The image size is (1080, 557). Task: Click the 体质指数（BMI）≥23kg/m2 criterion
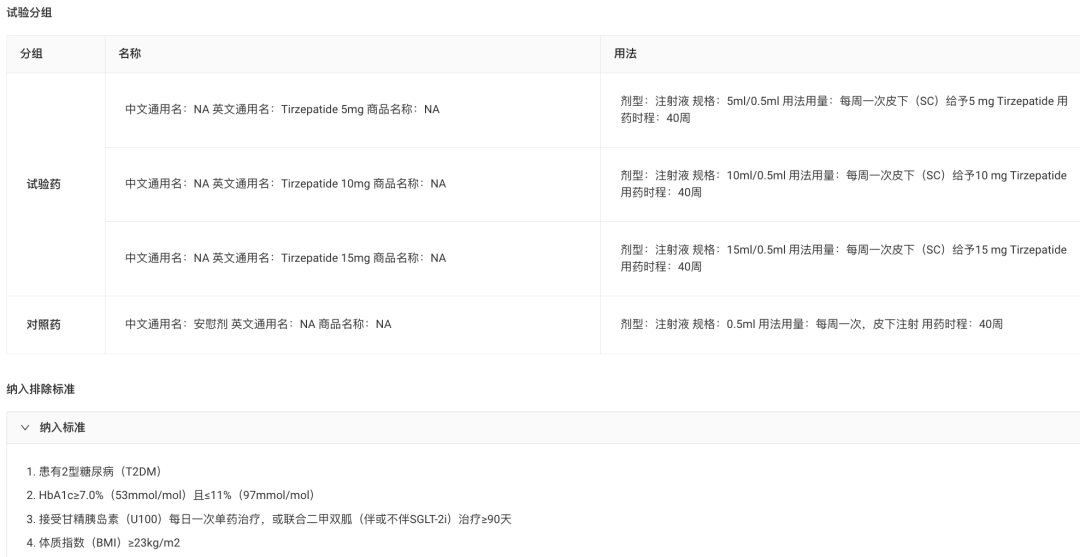[x=103, y=543]
